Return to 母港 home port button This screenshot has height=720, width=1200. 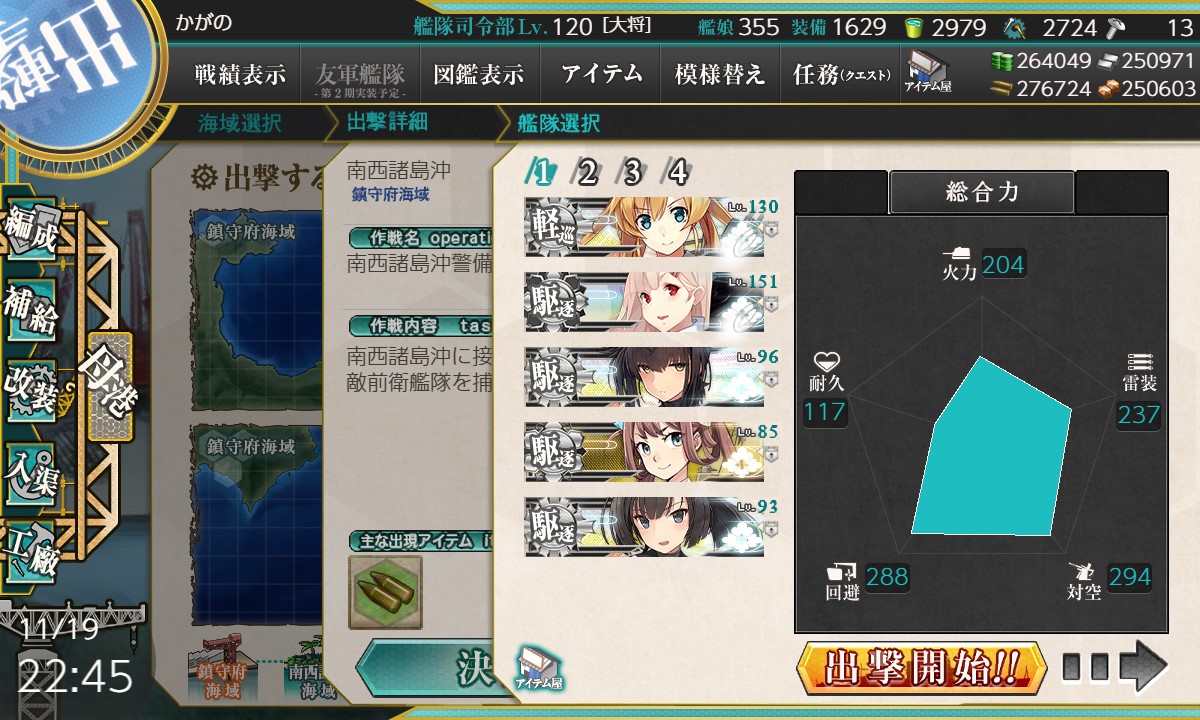[108, 386]
